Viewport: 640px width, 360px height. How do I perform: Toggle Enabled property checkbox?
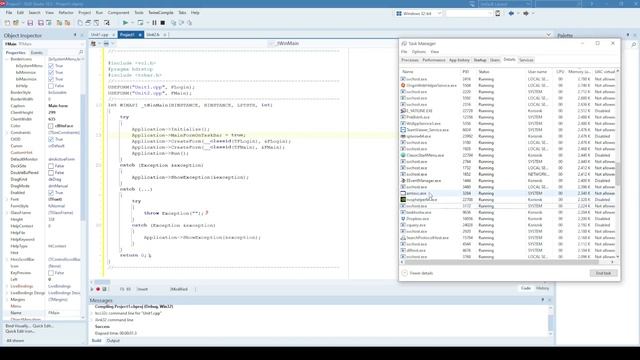[x=51, y=193]
